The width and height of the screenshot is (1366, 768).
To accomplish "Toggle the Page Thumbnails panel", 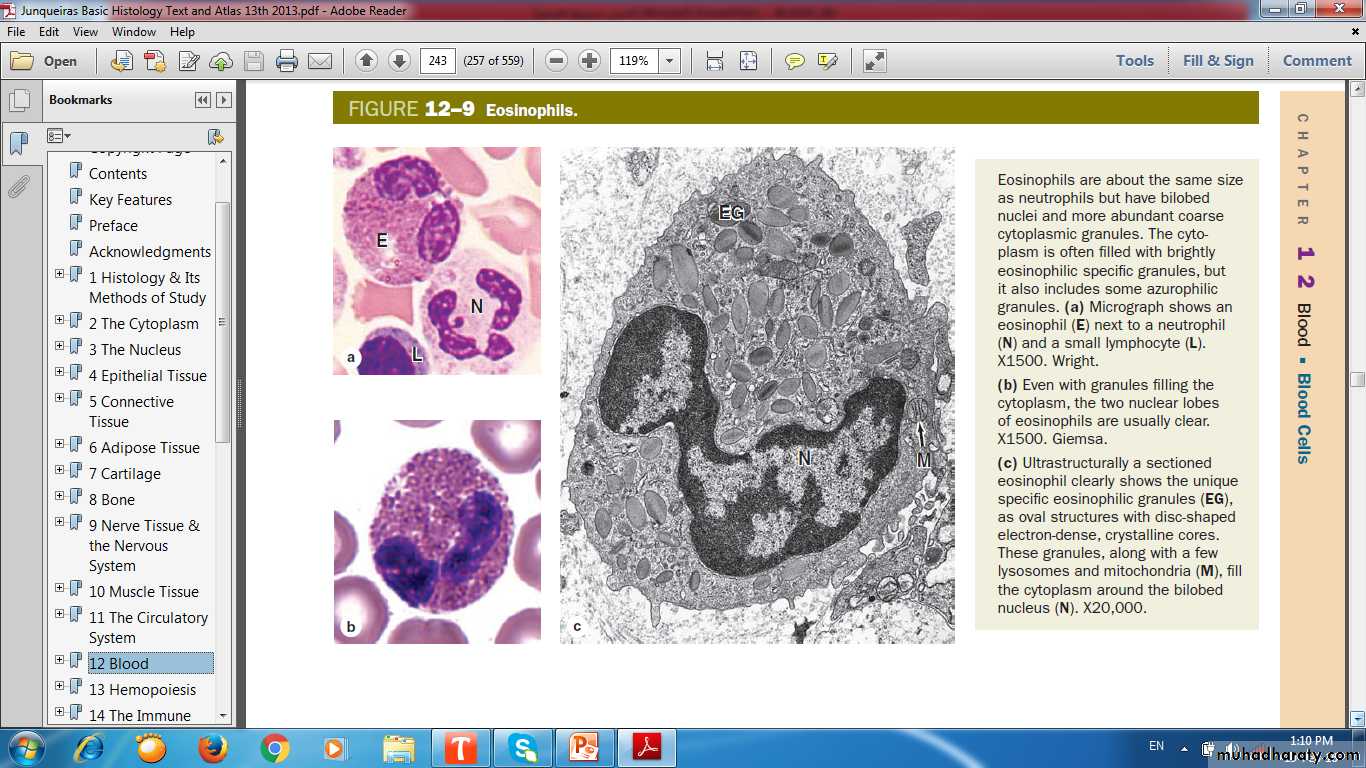I will [x=19, y=101].
